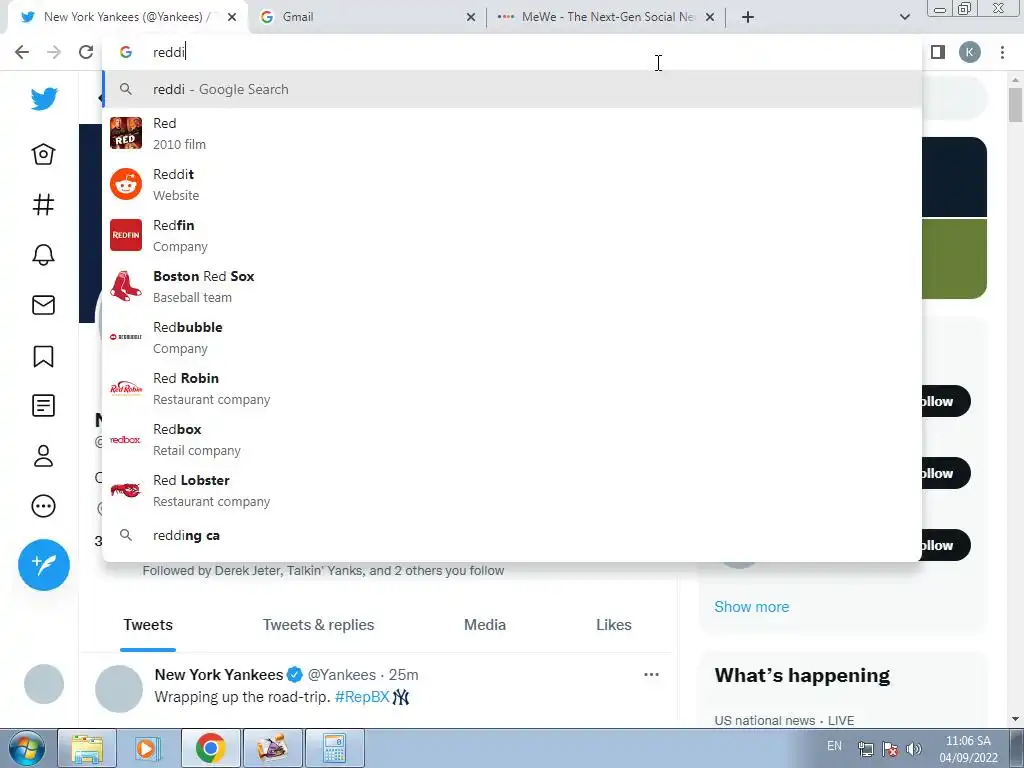This screenshot has height=768, width=1024.
Task: Open Twitter Home from sidebar
Action: coord(43,154)
